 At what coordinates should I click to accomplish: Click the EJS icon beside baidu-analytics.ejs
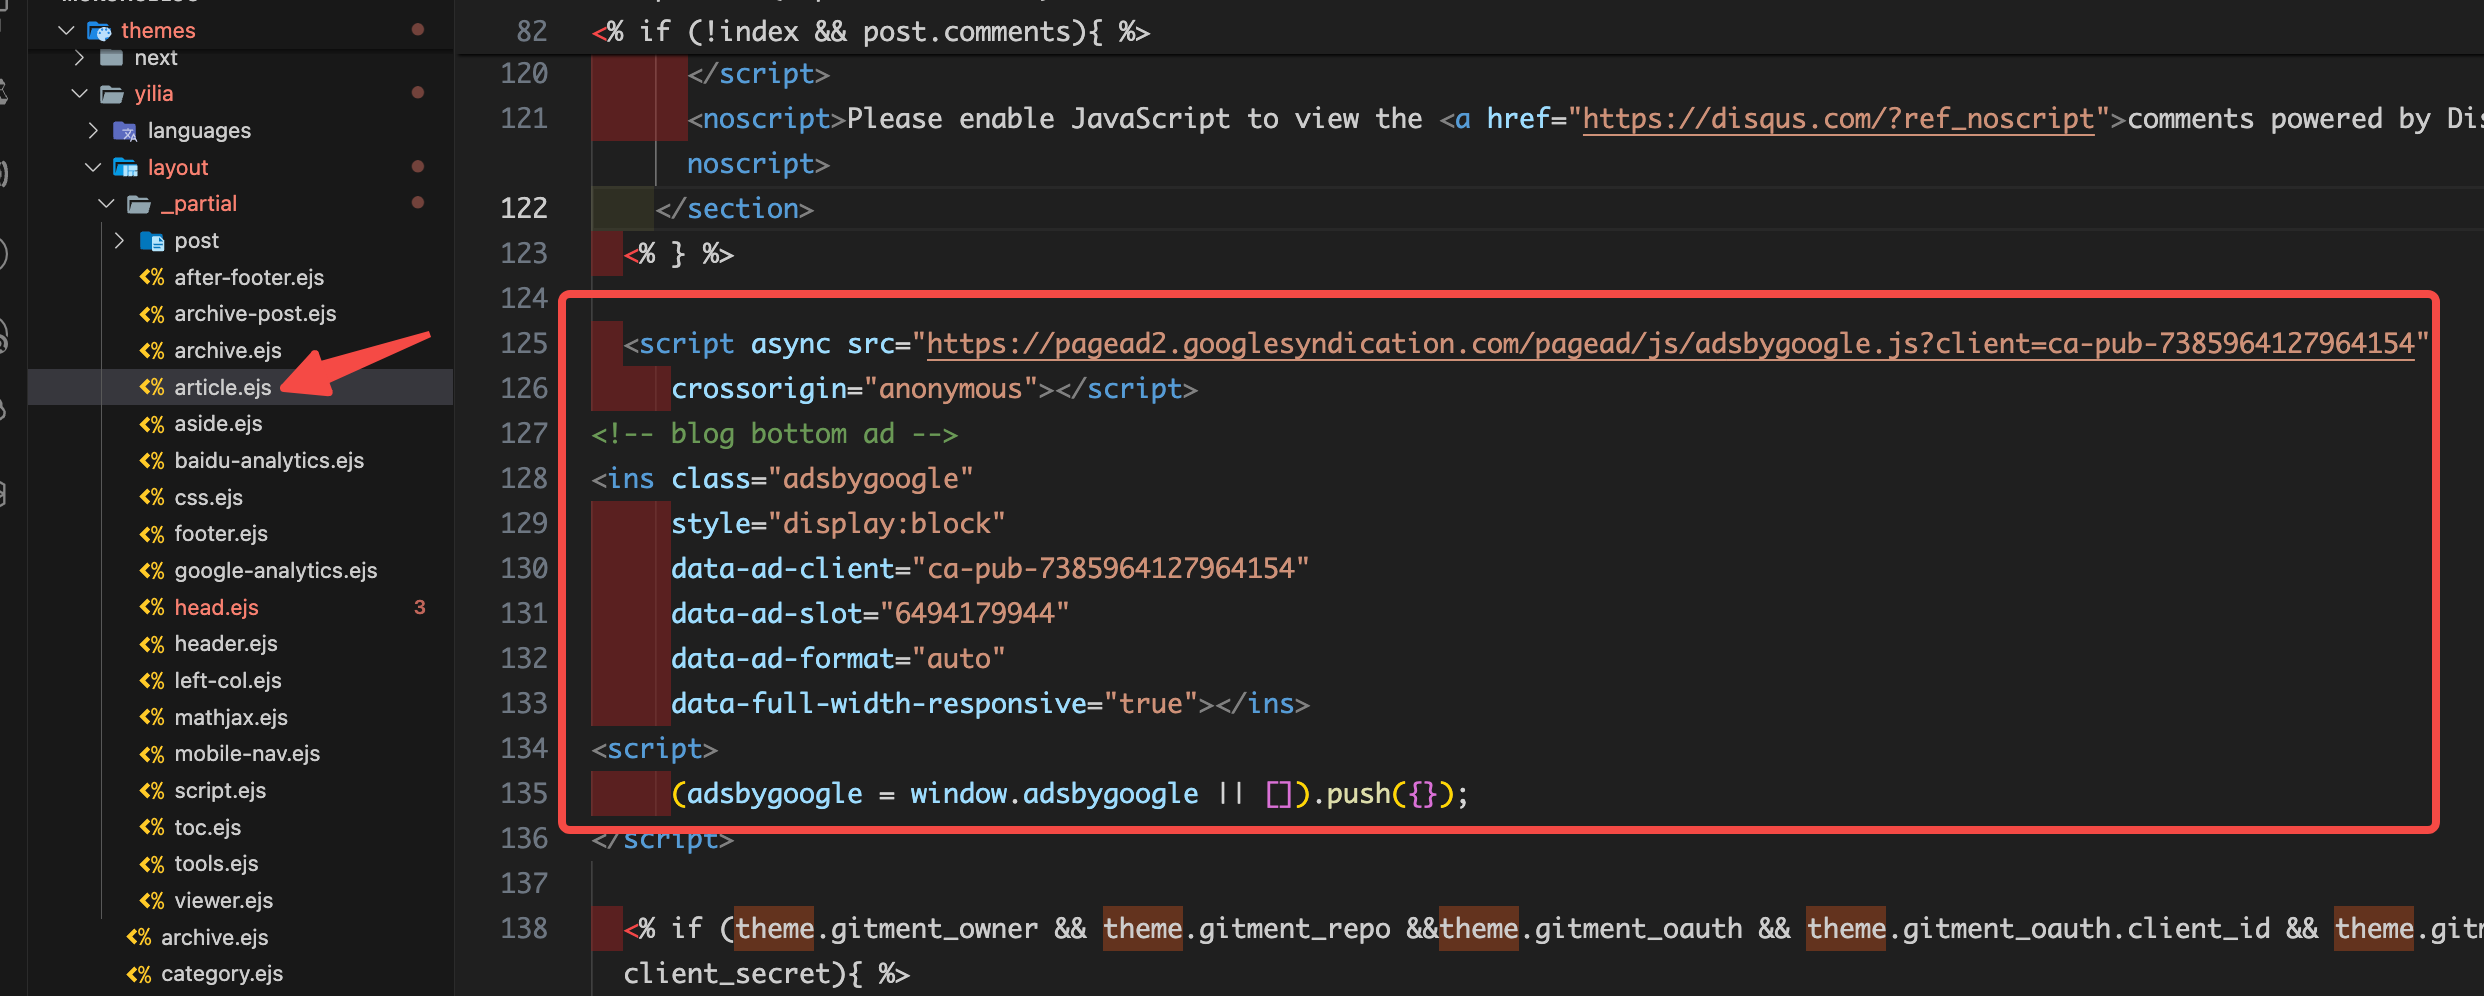(152, 461)
